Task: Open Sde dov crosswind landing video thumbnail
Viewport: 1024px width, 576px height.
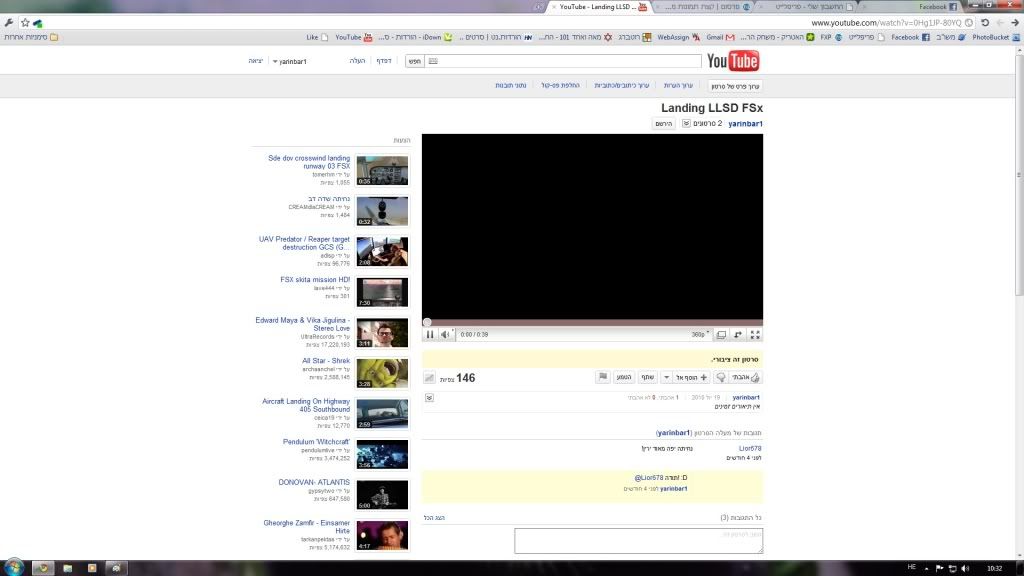Action: pyautogui.click(x=382, y=170)
